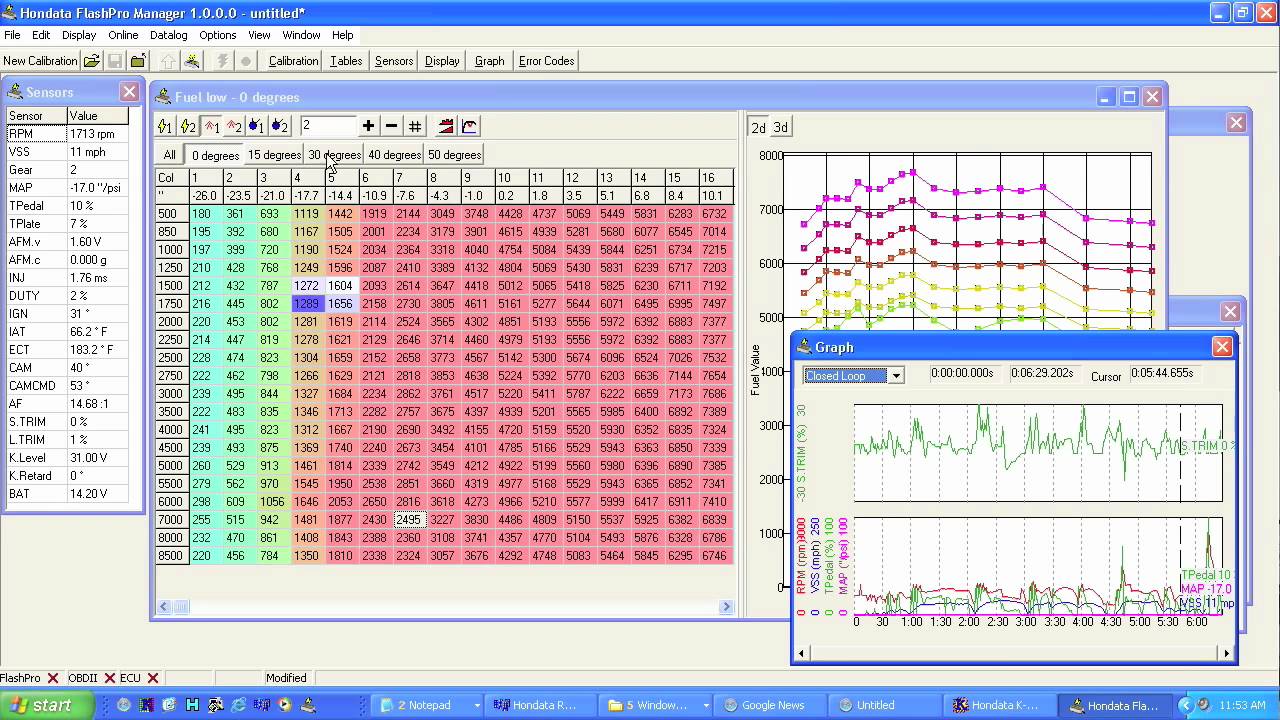Switch to the 0 degrees tab

click(215, 155)
